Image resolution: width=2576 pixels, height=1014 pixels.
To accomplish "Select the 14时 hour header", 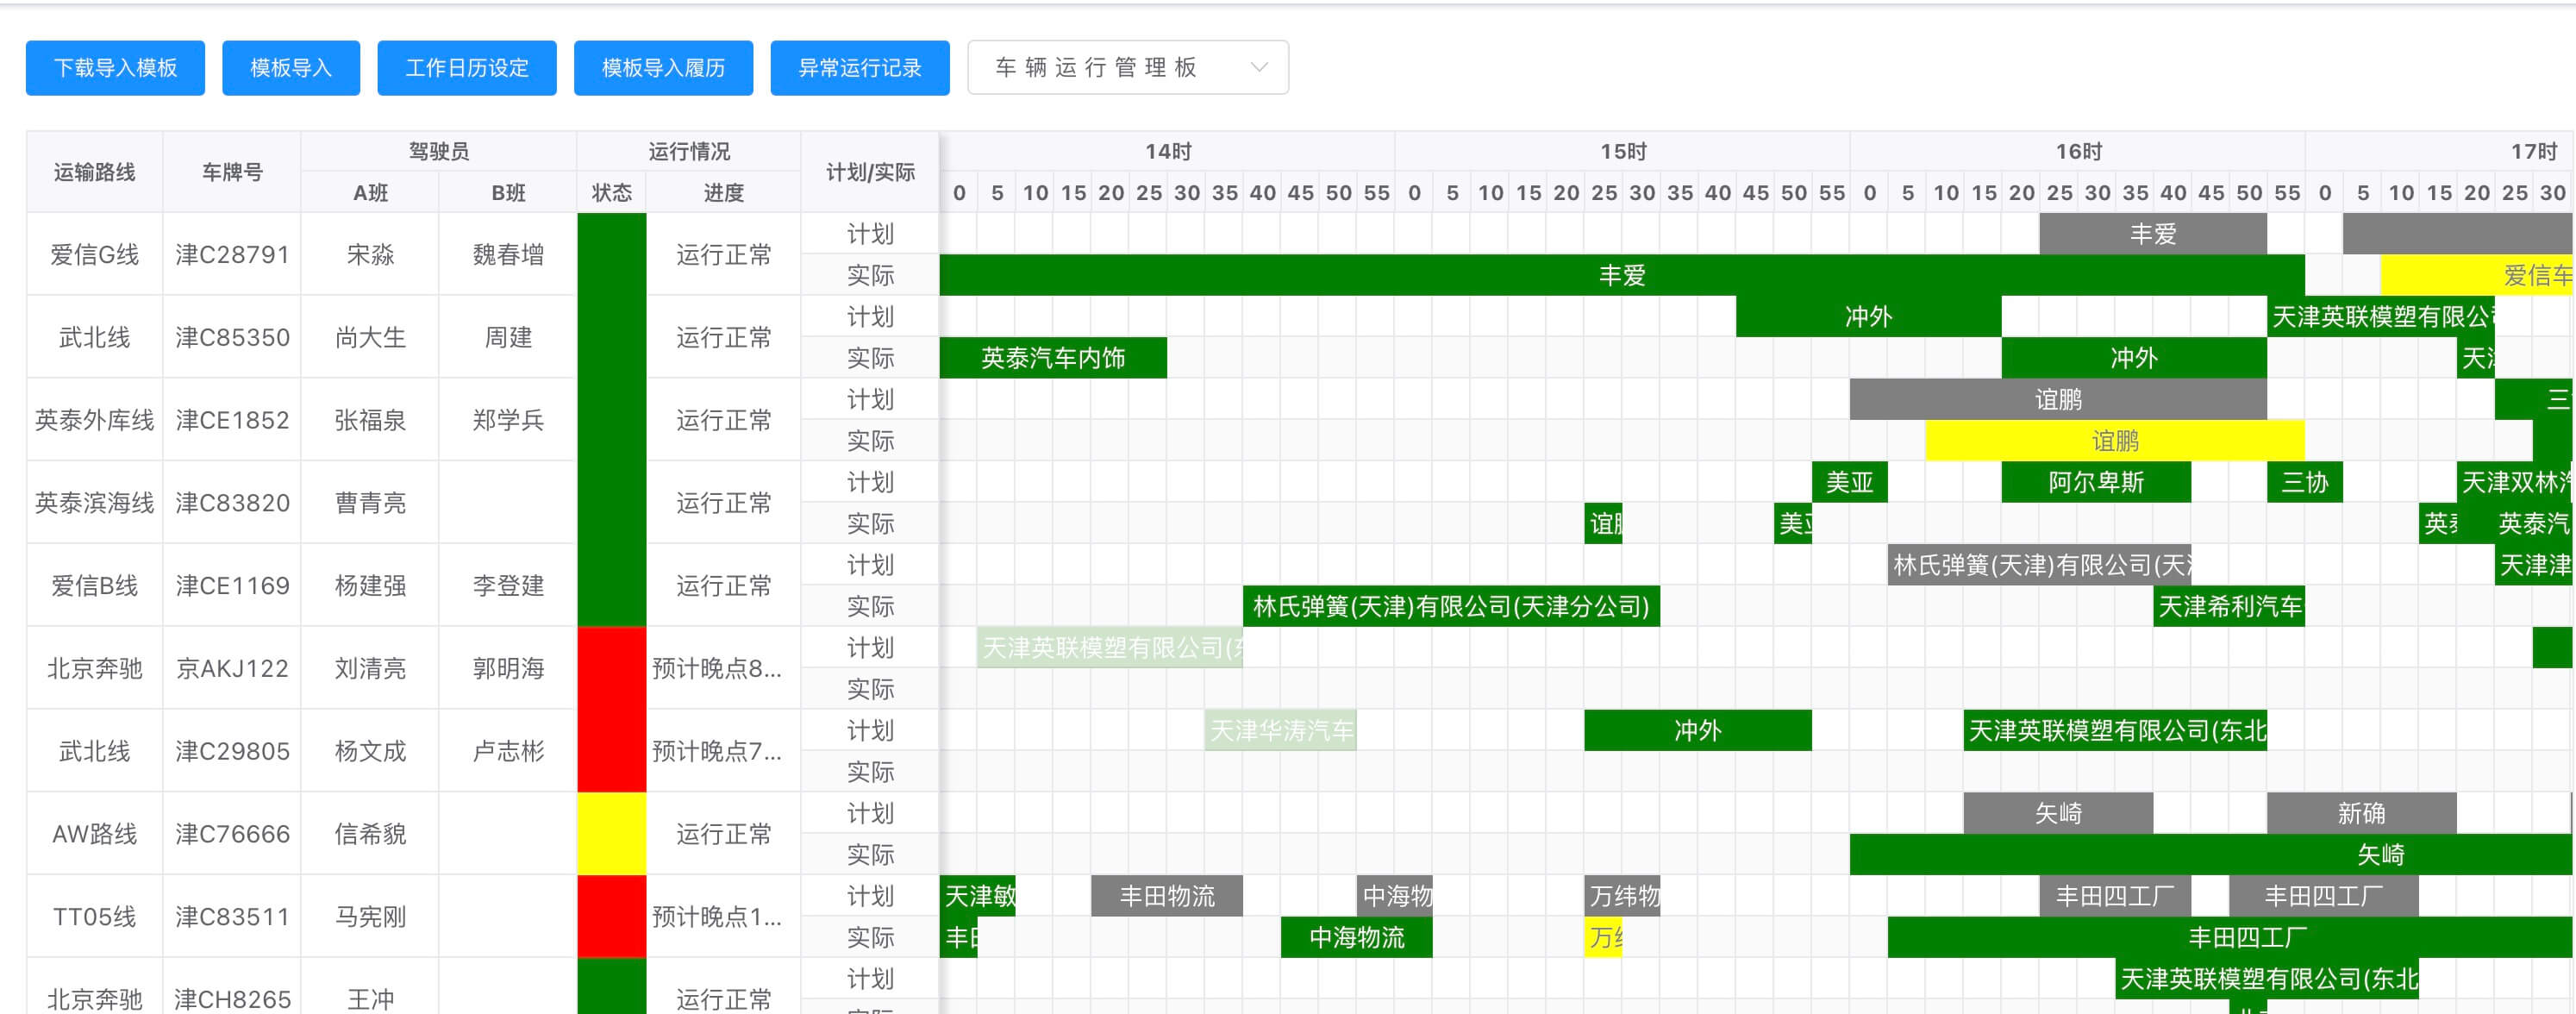I will pyautogui.click(x=1168, y=152).
